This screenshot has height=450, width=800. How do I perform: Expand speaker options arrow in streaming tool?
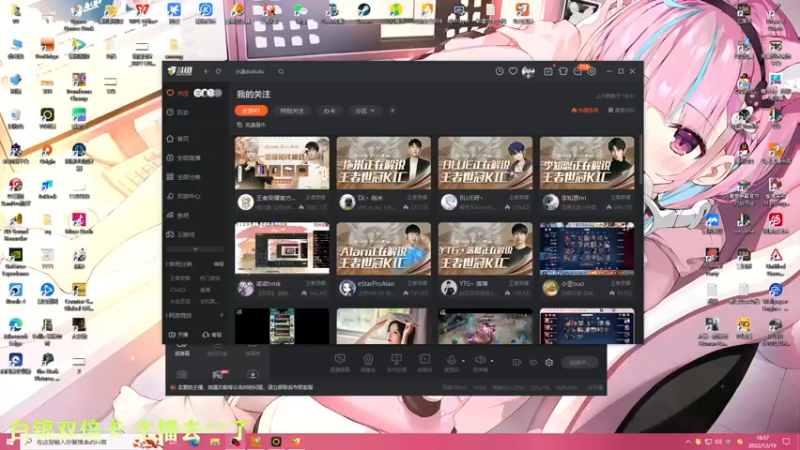click(492, 361)
